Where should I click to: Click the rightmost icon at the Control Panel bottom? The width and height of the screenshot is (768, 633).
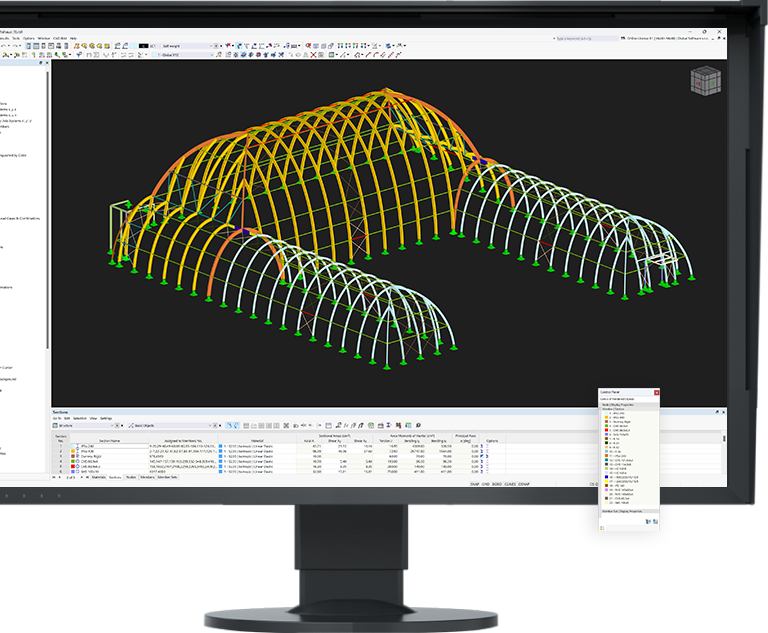(655, 522)
